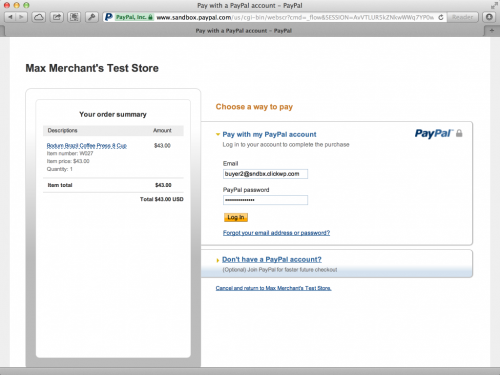
Task: Expand the 'Don't have a PayPal account?' arrow
Action: click(218, 260)
